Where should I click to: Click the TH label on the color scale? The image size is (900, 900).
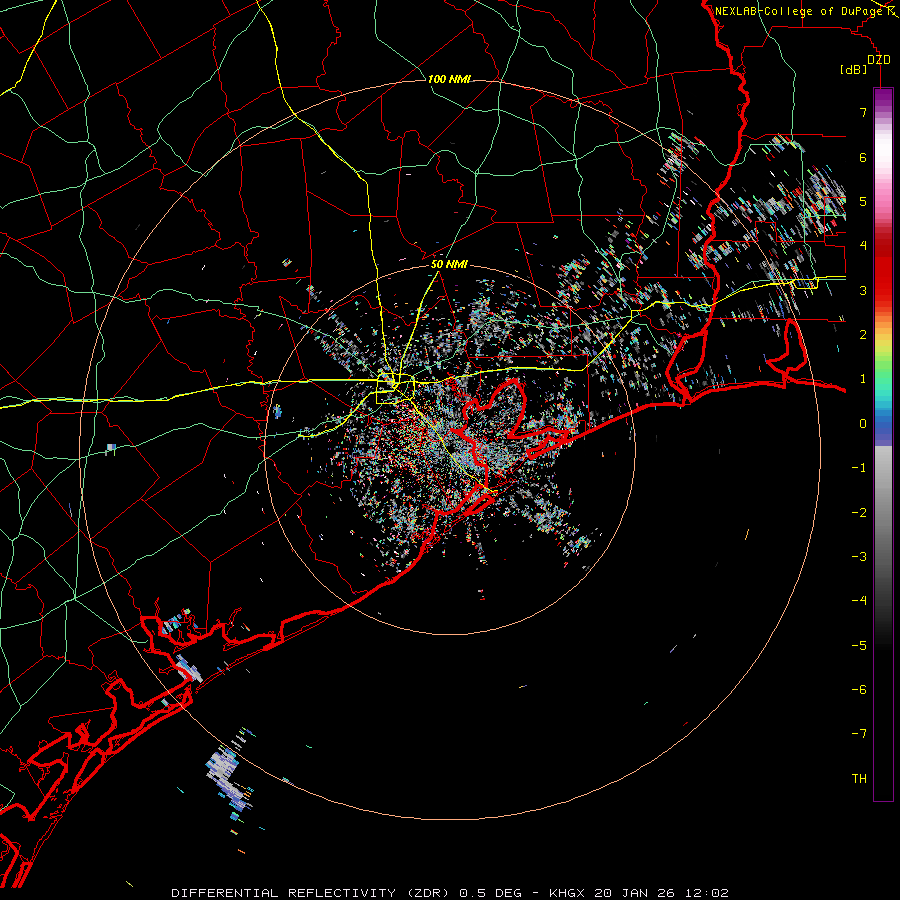click(x=859, y=779)
